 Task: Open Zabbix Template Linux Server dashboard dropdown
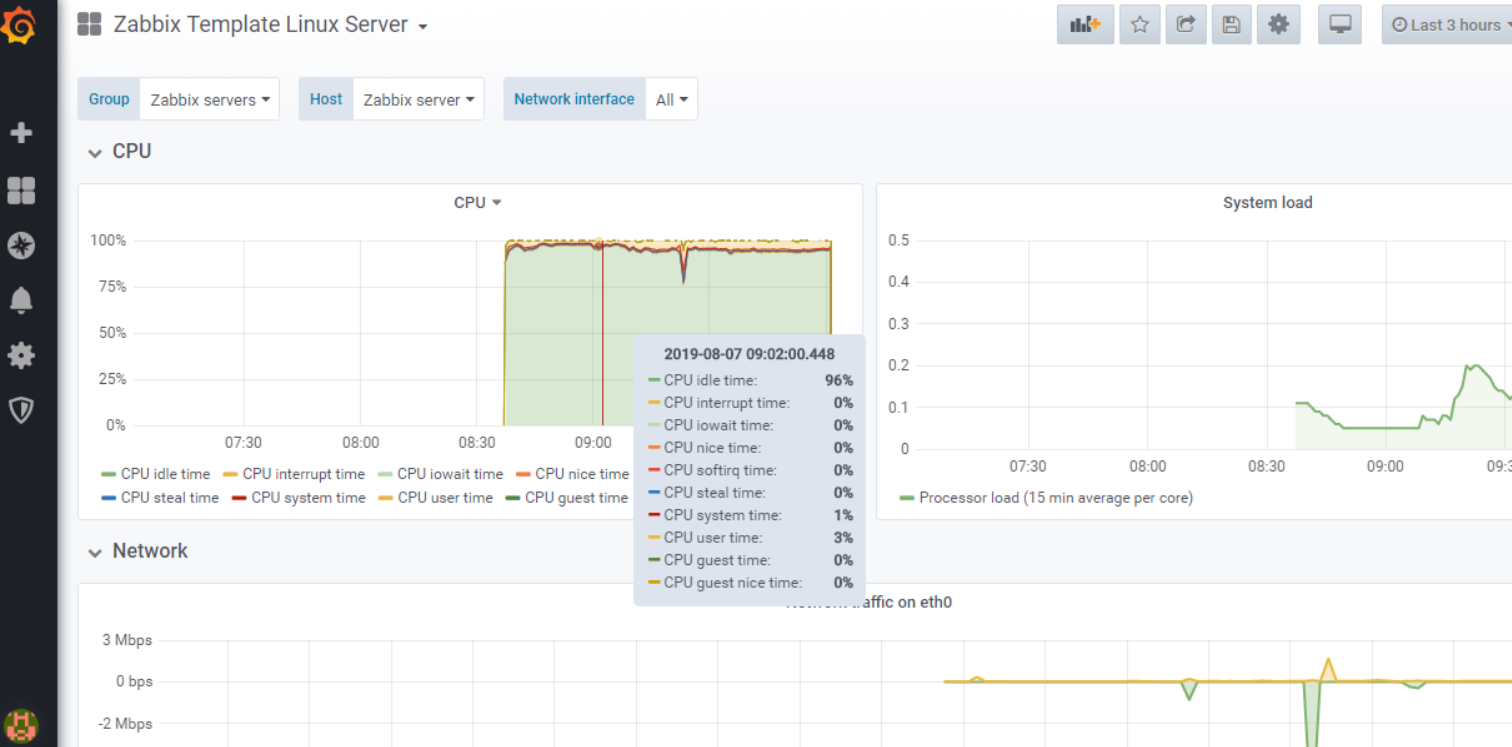270,25
